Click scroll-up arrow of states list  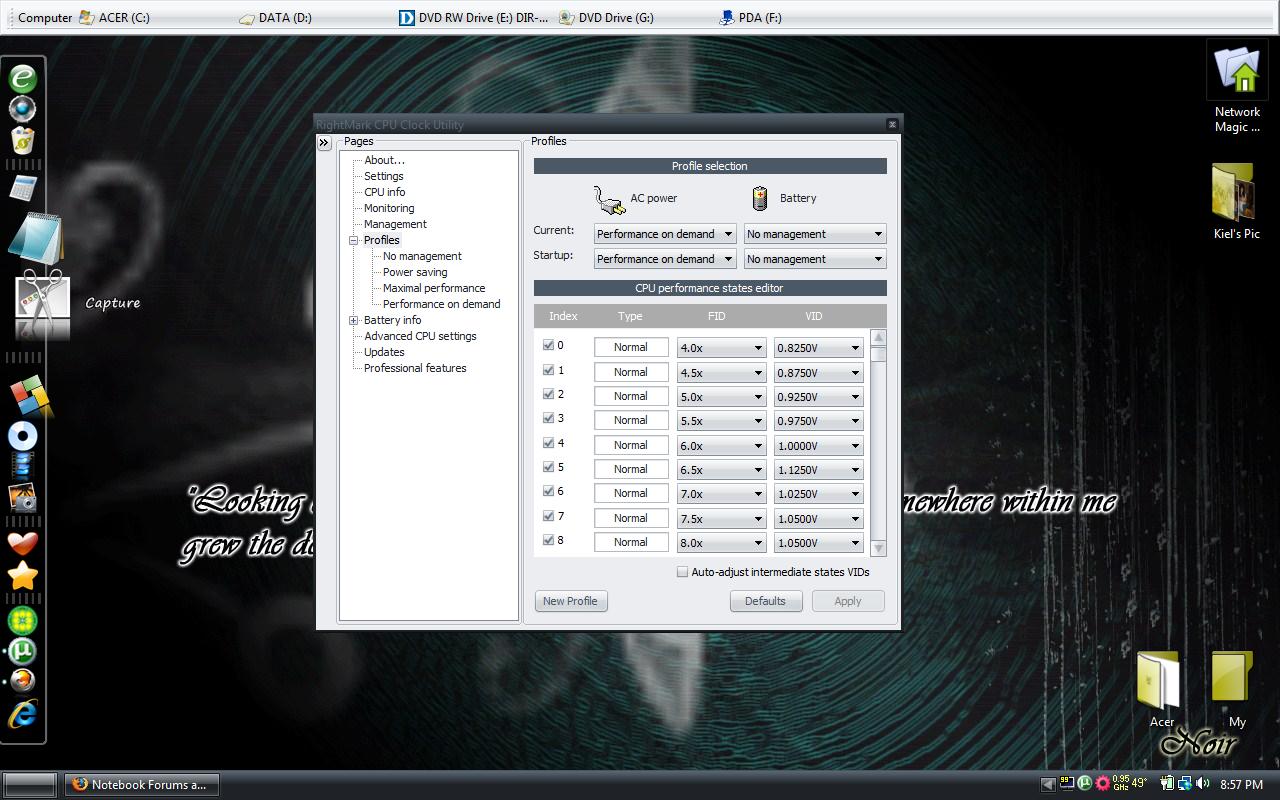coord(879,338)
